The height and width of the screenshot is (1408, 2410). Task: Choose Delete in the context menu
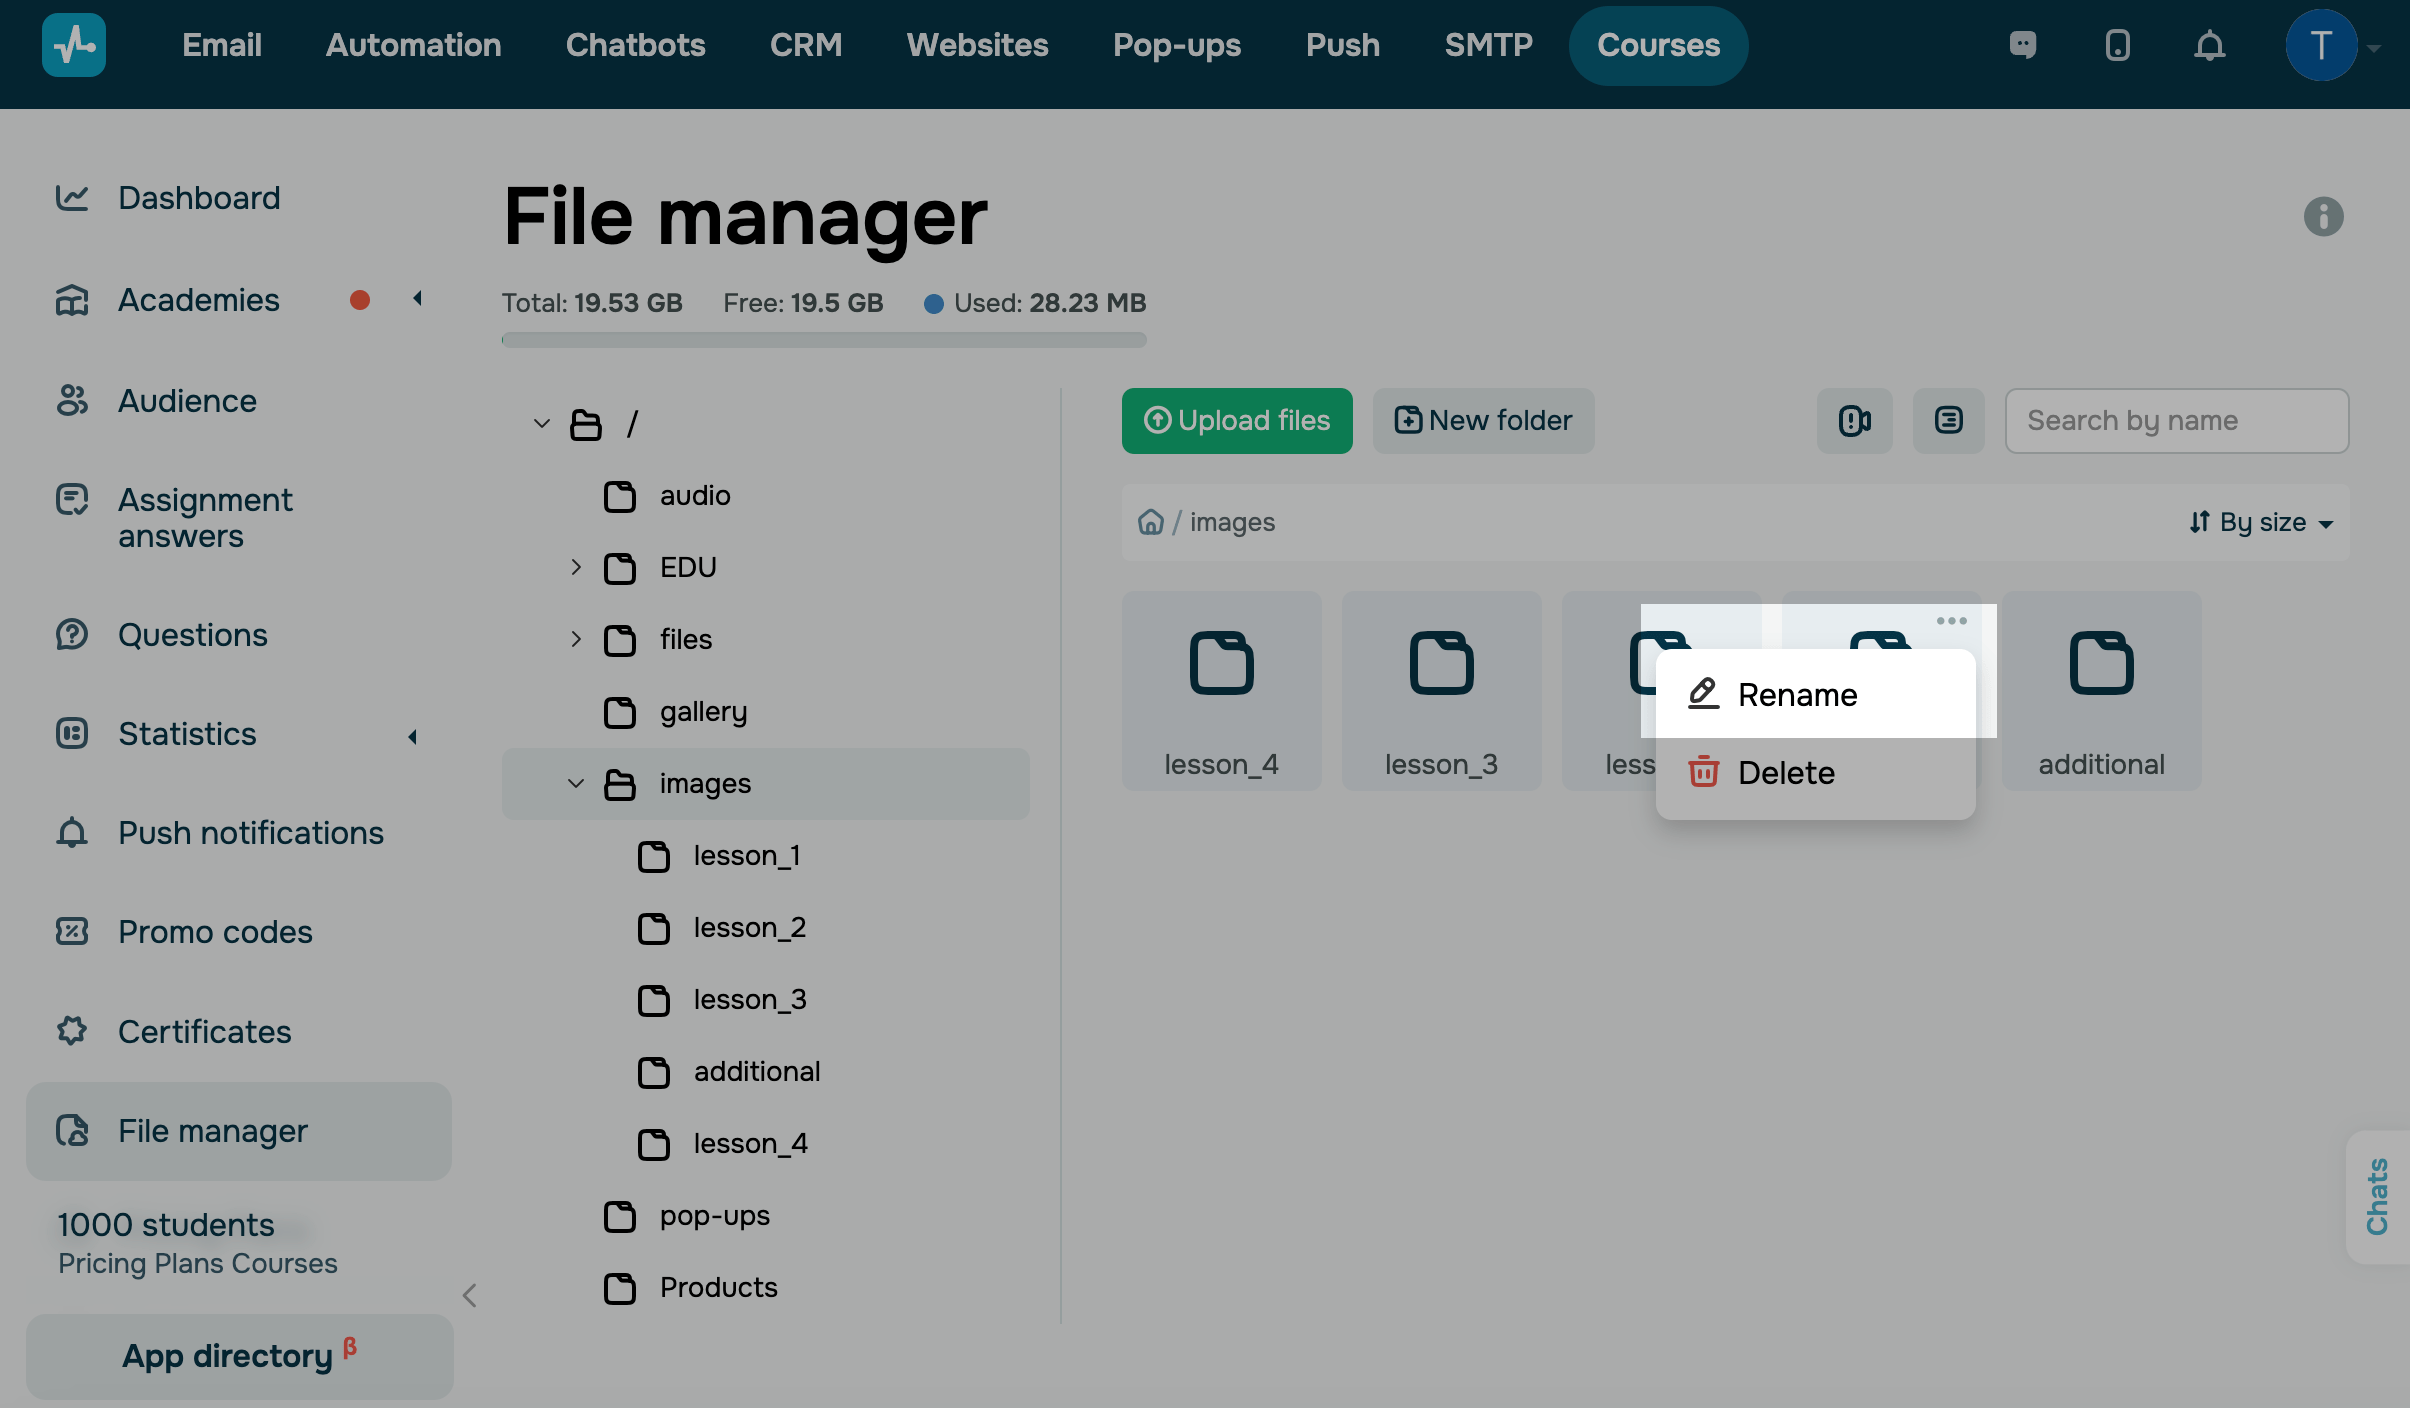coord(1786,773)
